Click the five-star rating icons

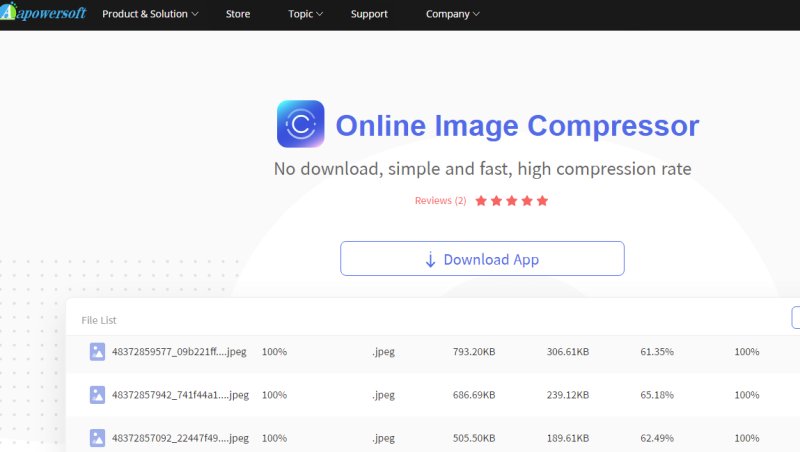(x=512, y=200)
